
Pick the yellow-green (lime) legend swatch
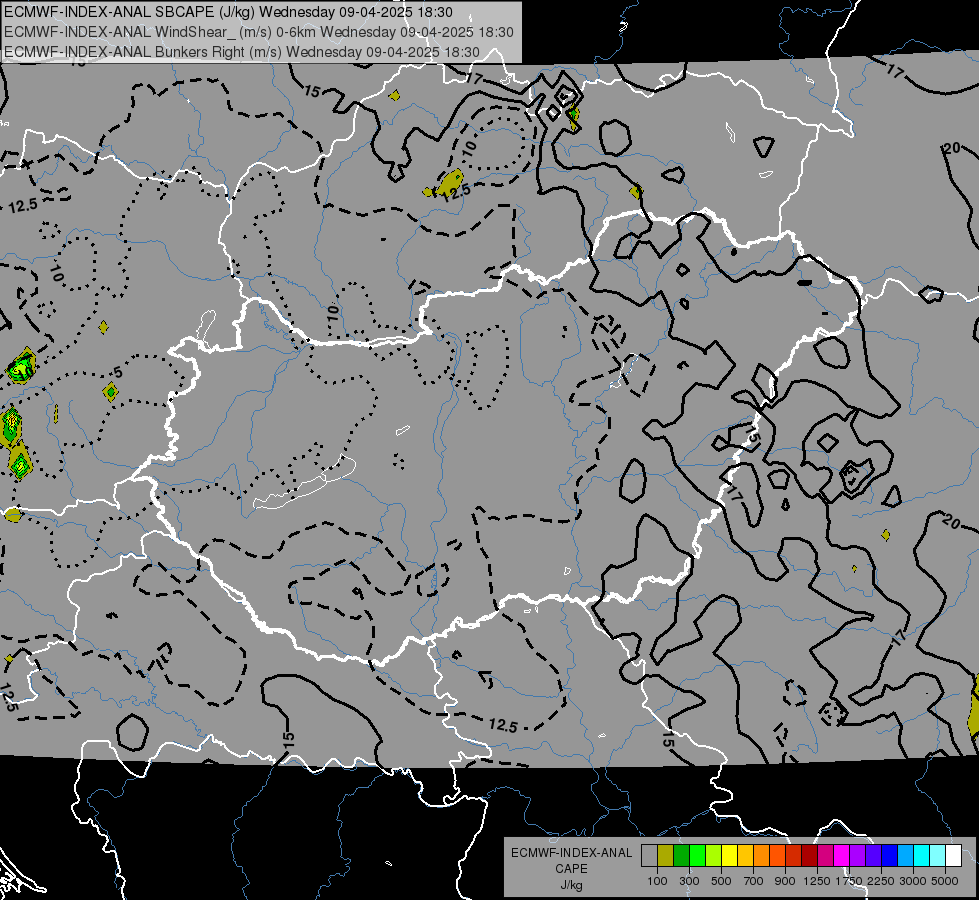tap(714, 856)
